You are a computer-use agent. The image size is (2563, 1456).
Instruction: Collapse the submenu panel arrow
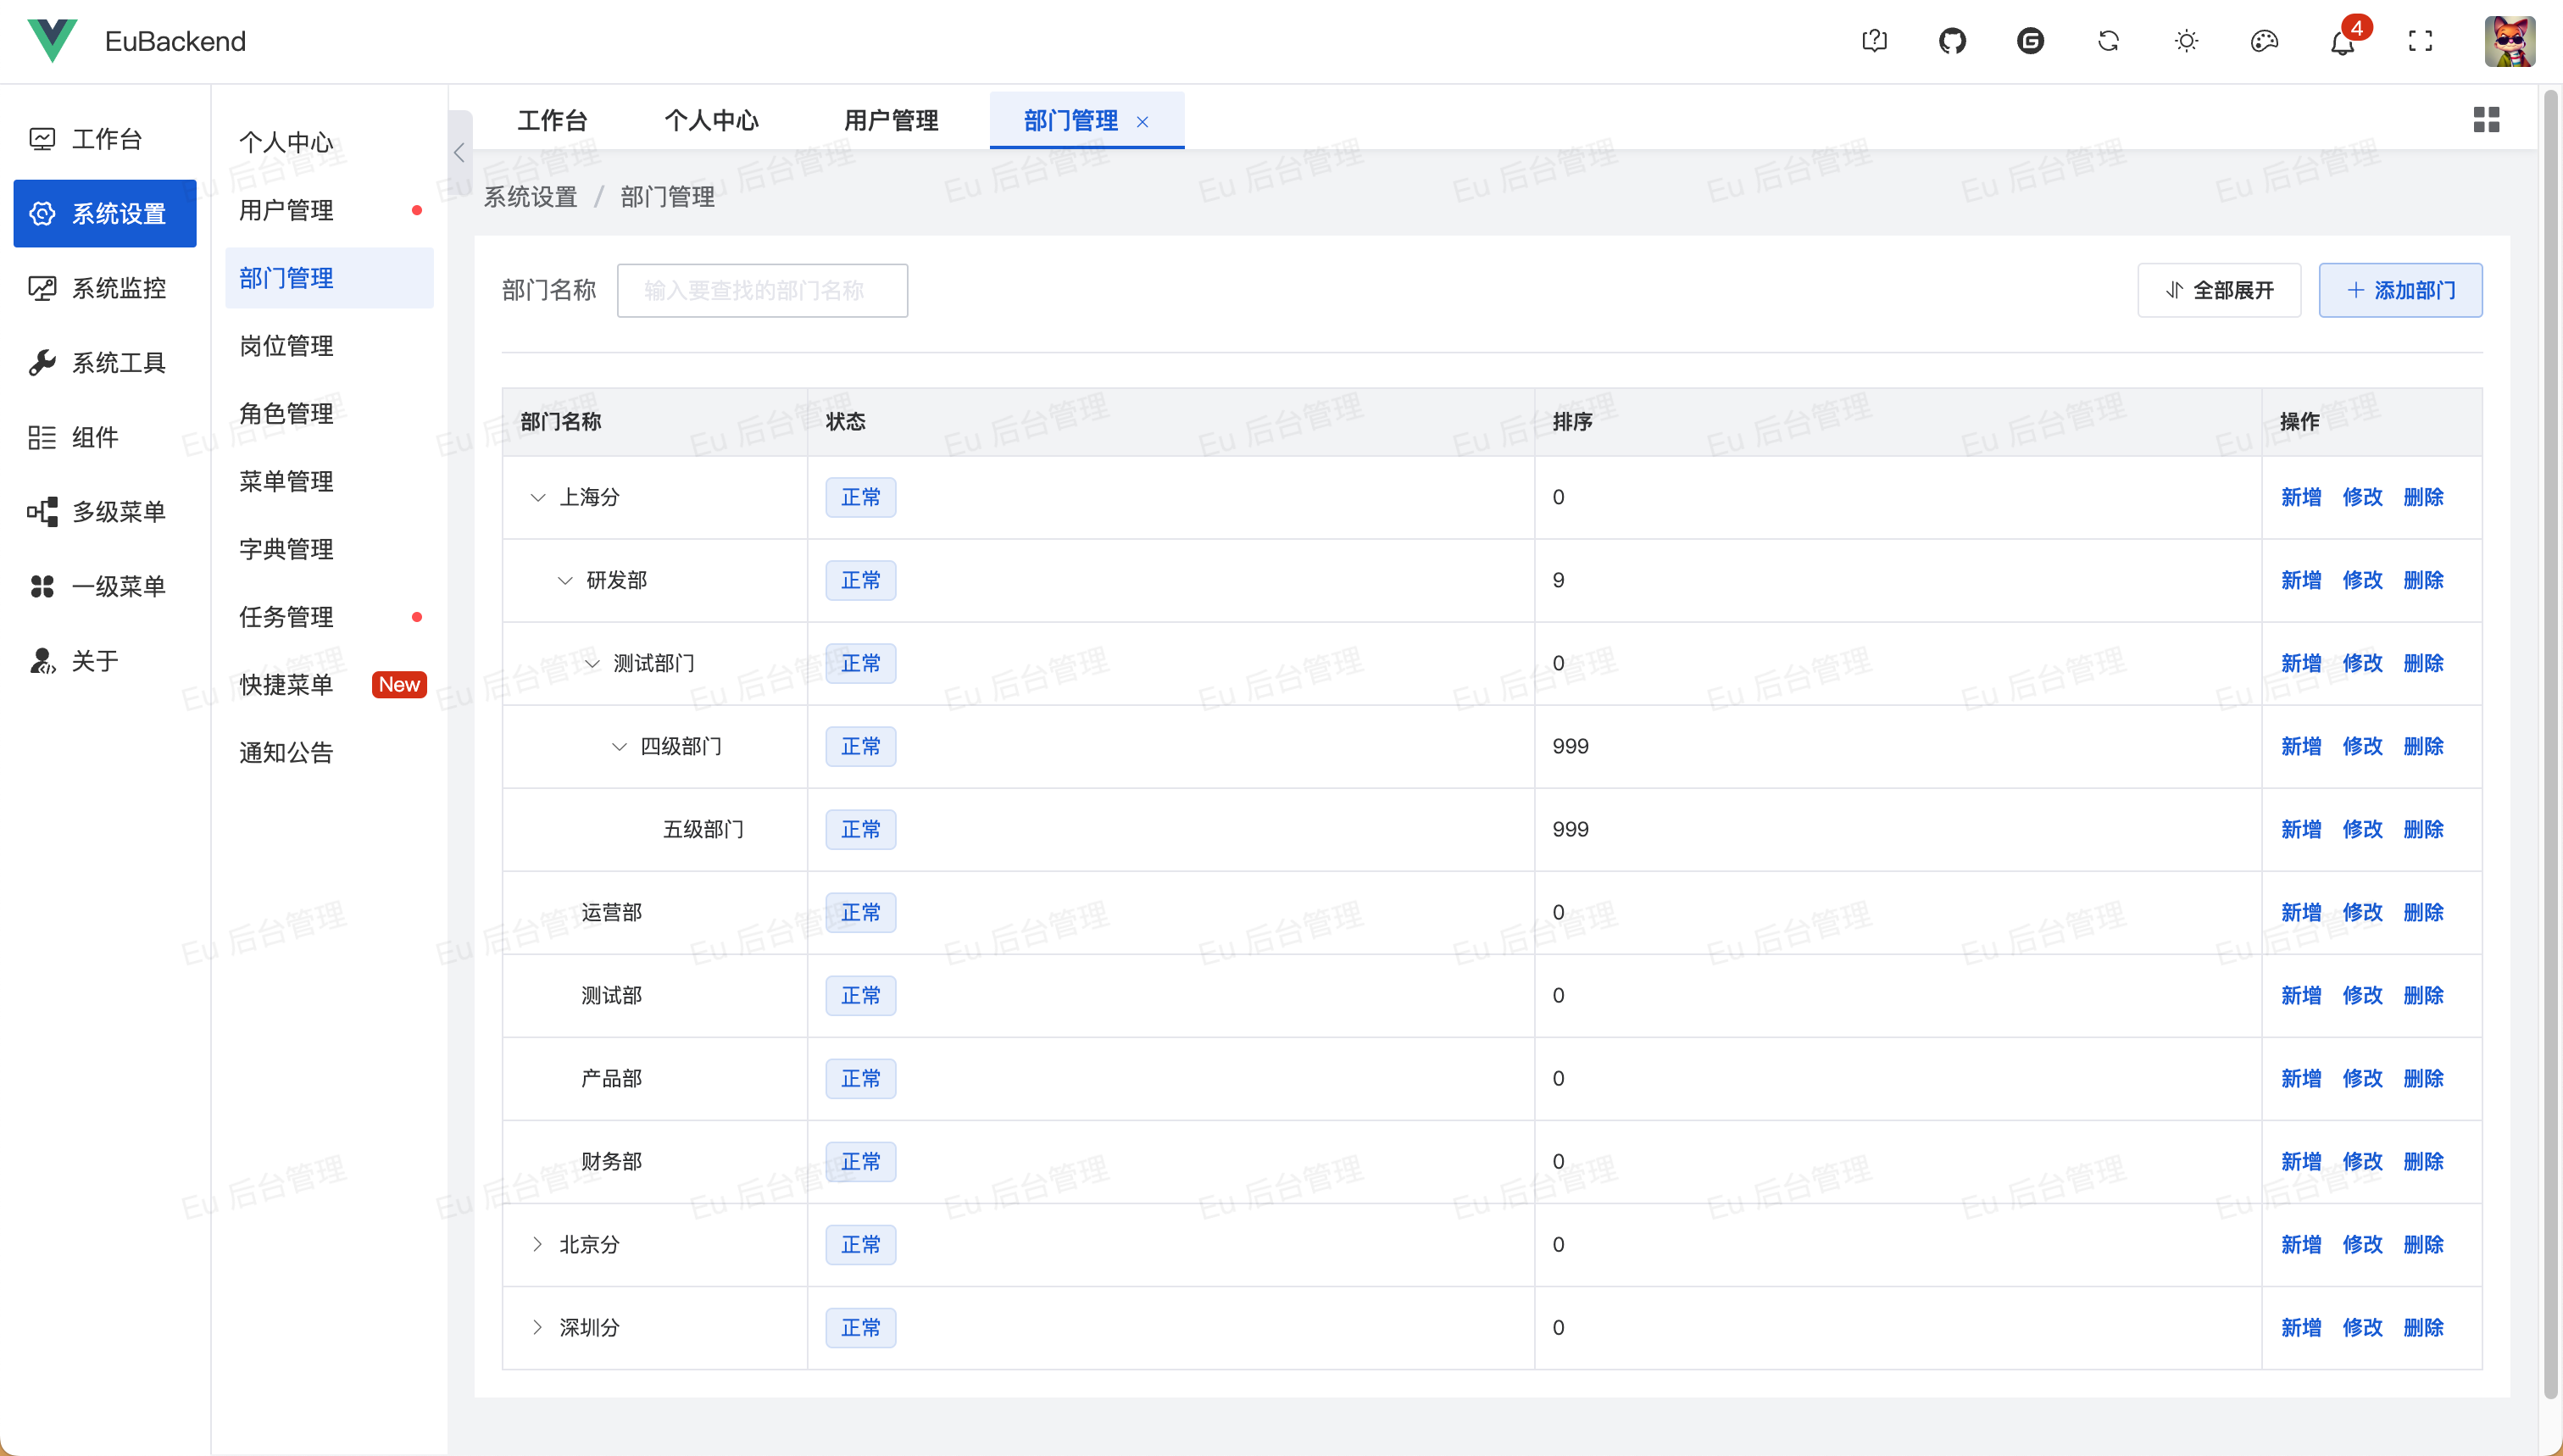point(459,153)
